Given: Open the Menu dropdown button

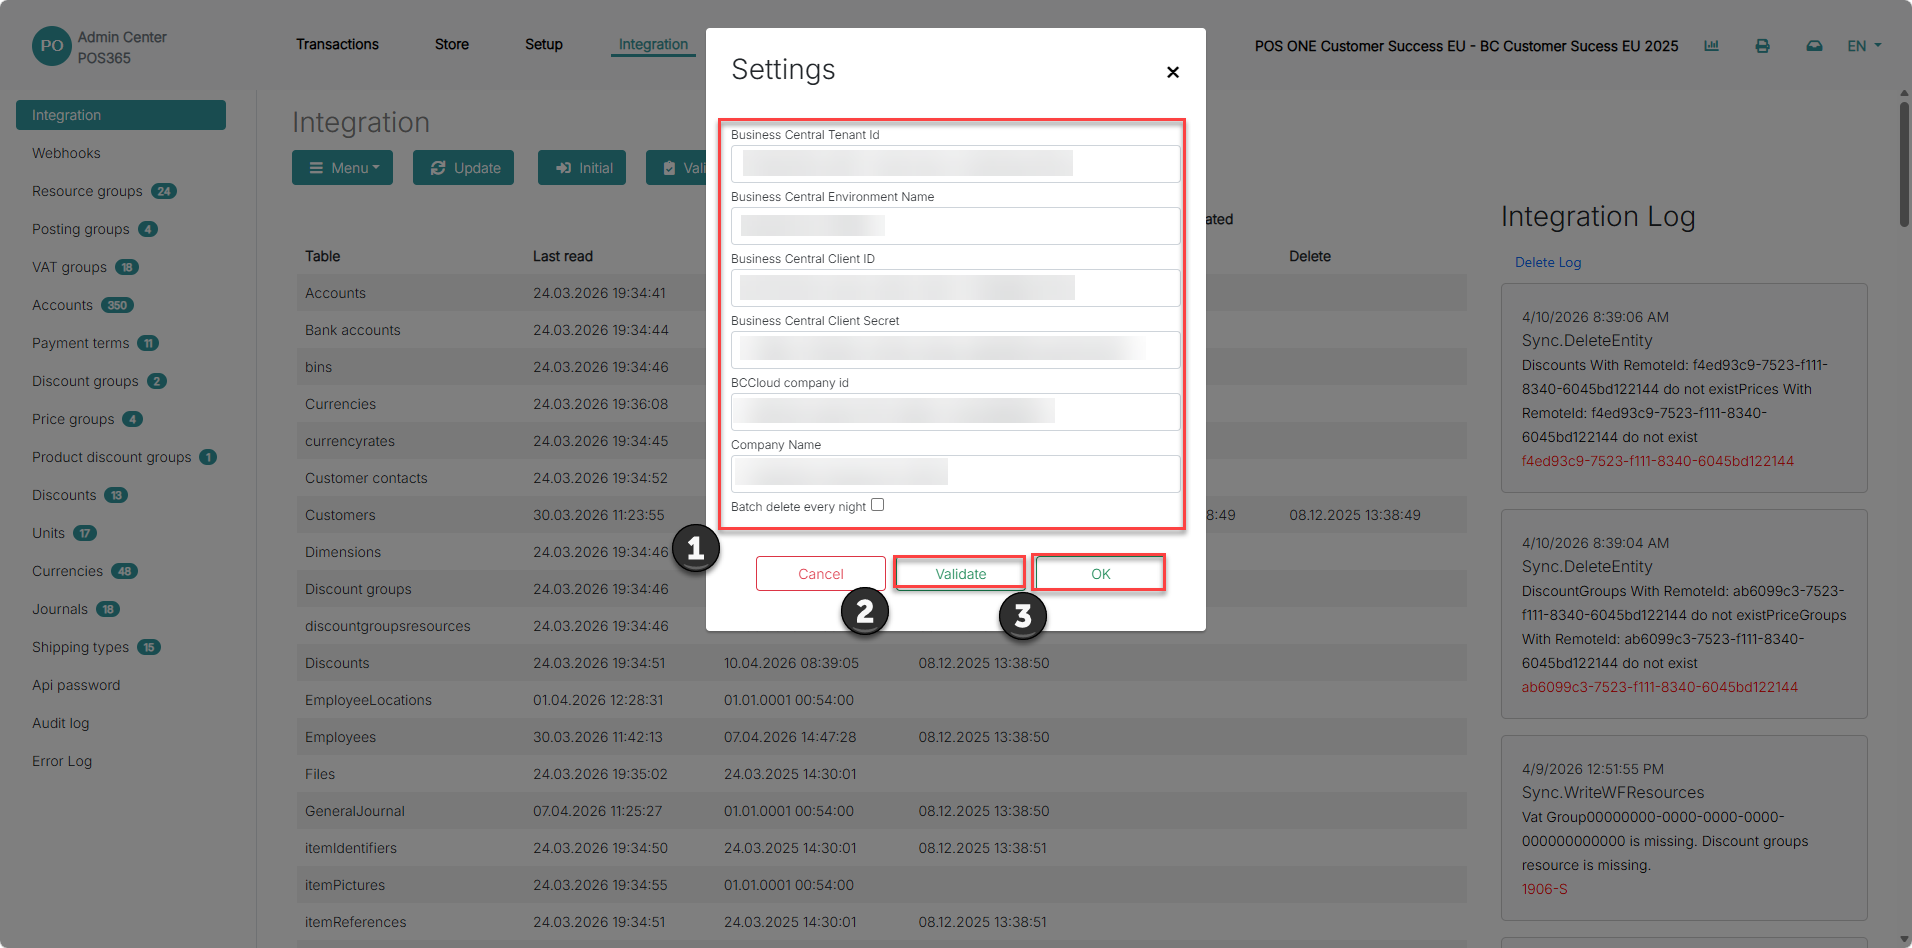Looking at the screenshot, I should coord(342,168).
